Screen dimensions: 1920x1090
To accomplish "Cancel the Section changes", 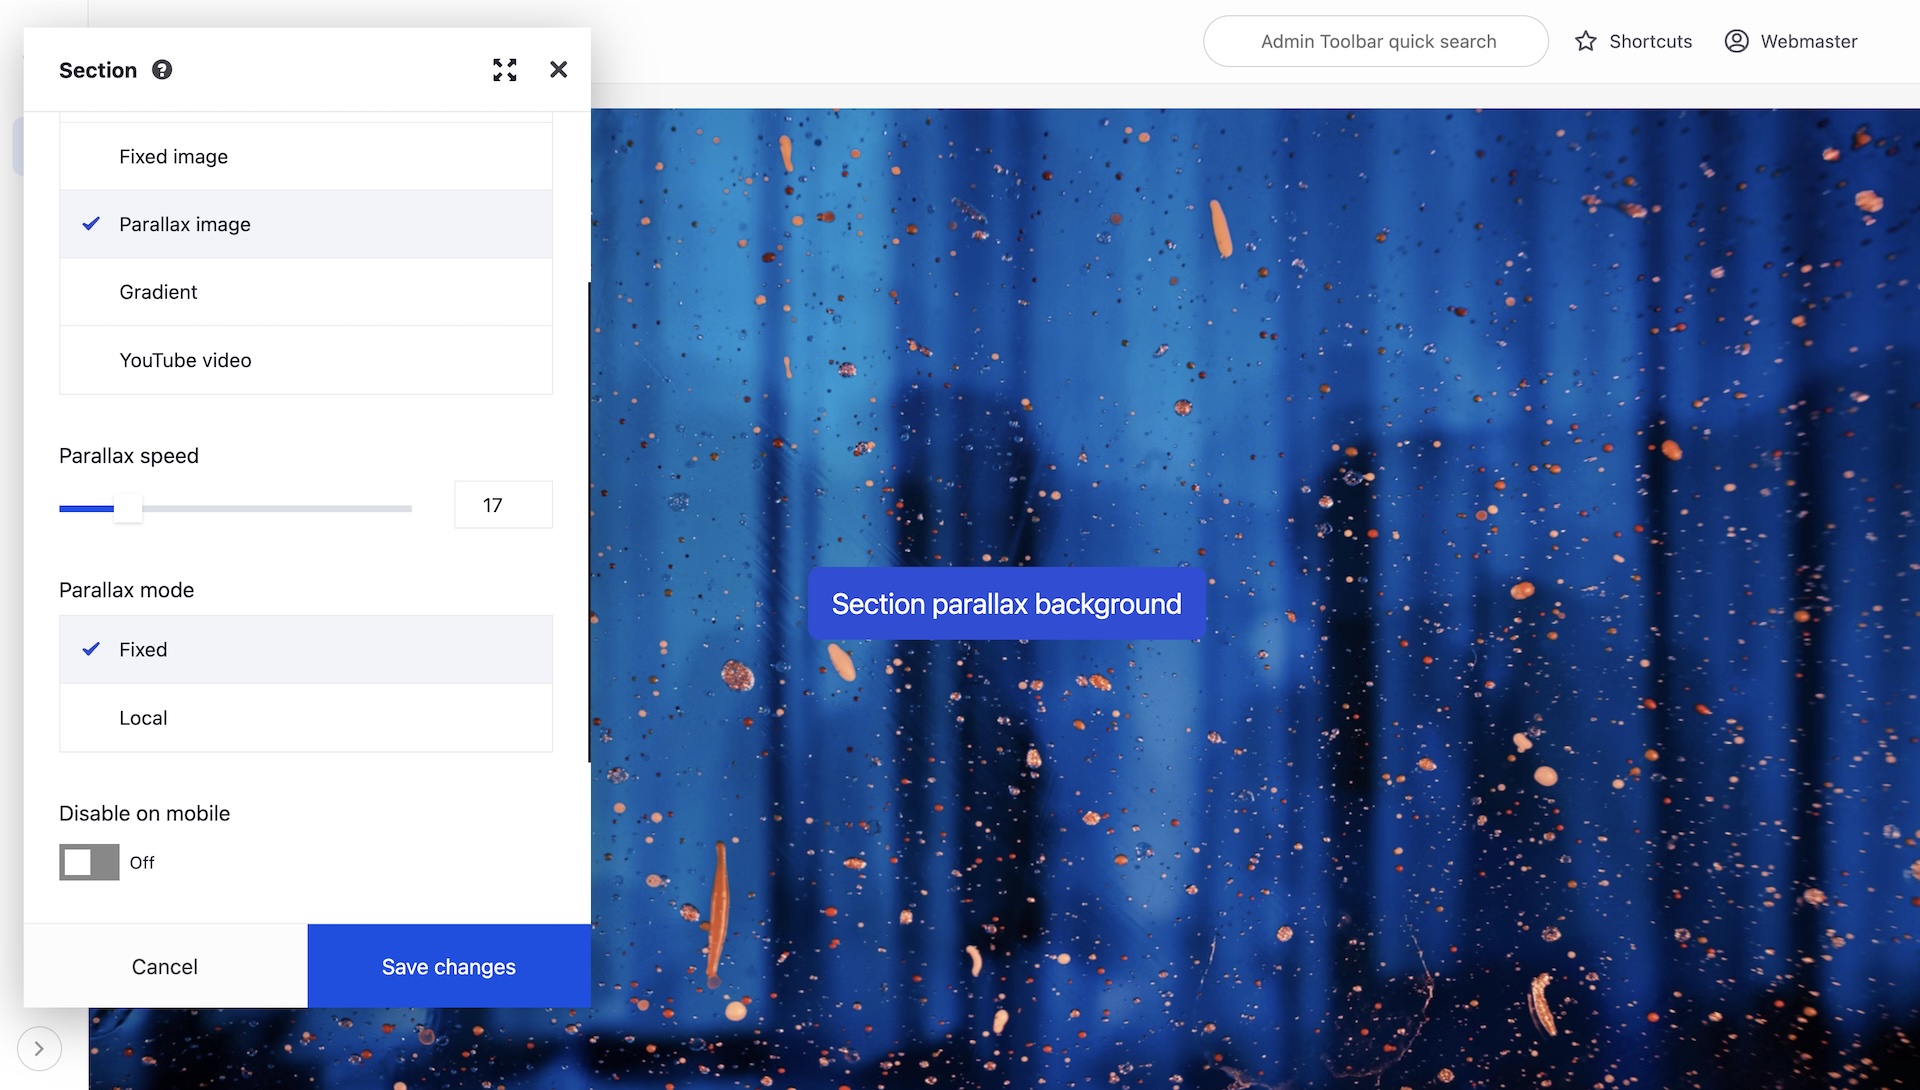I will (164, 966).
